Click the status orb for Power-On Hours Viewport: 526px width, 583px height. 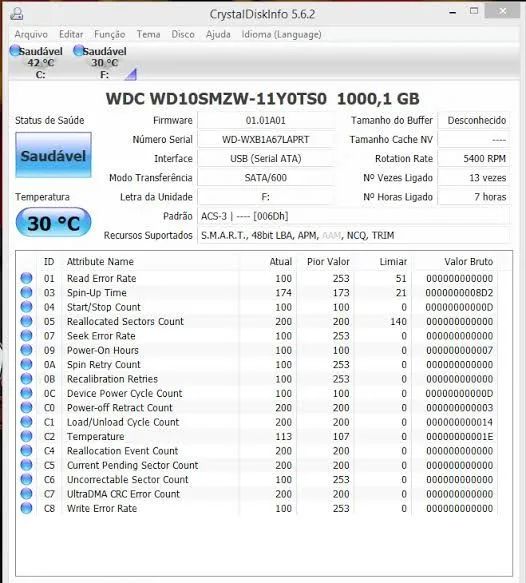[26, 350]
